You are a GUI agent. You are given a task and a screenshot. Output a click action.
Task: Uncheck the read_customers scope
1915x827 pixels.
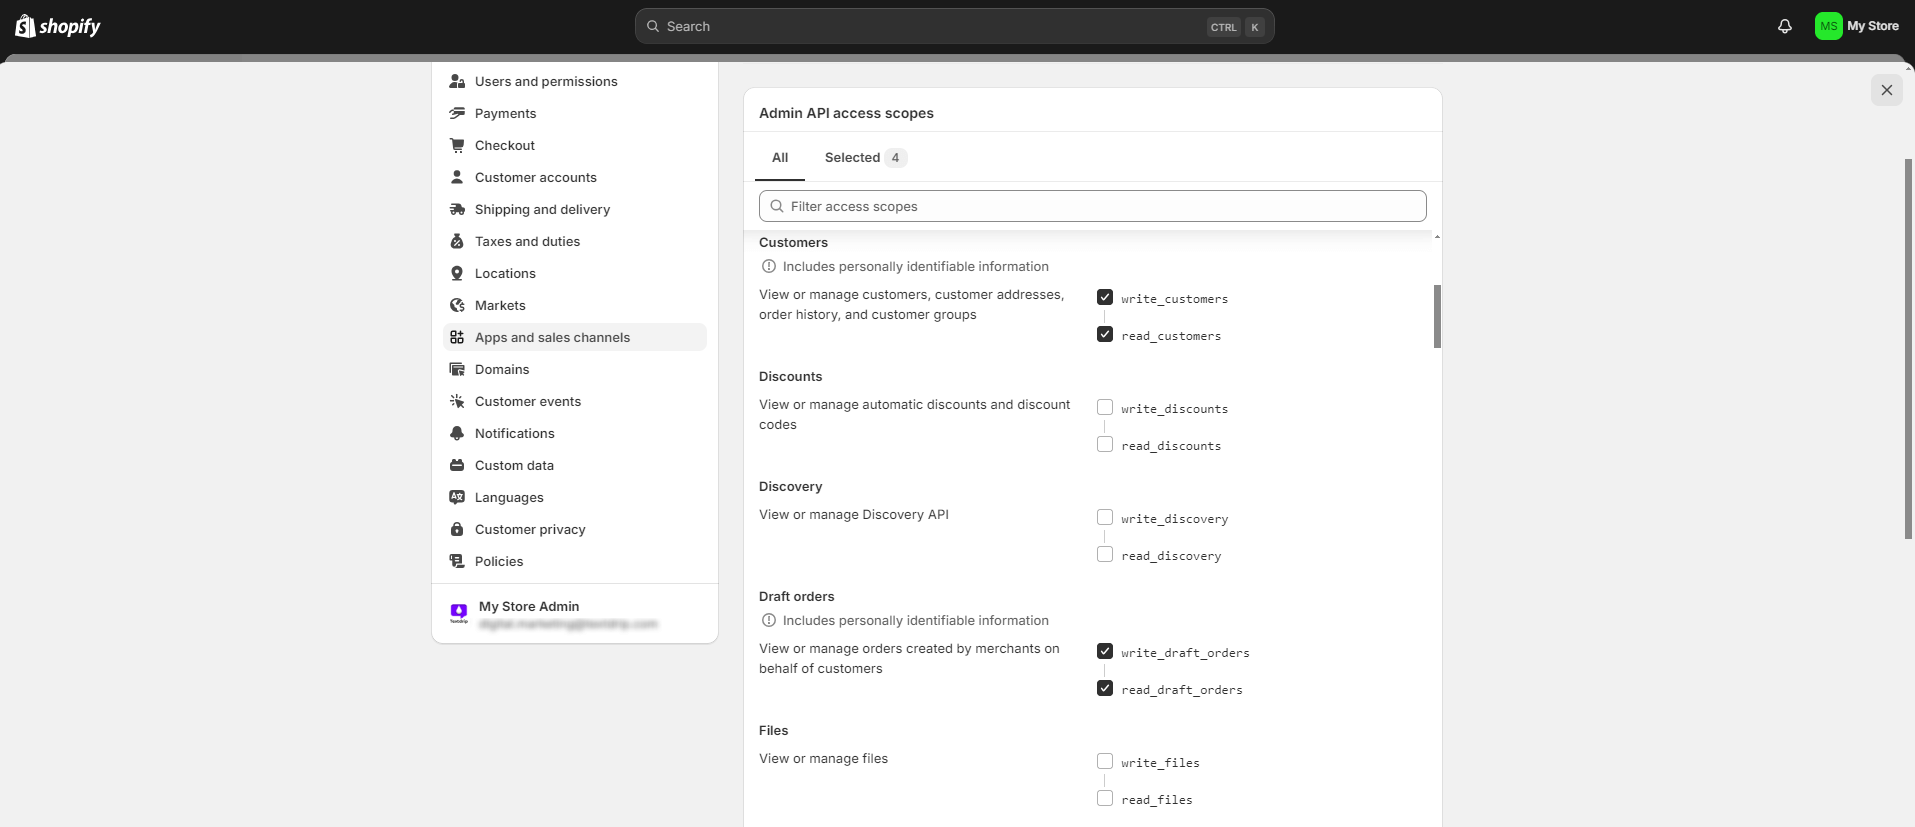coord(1105,334)
